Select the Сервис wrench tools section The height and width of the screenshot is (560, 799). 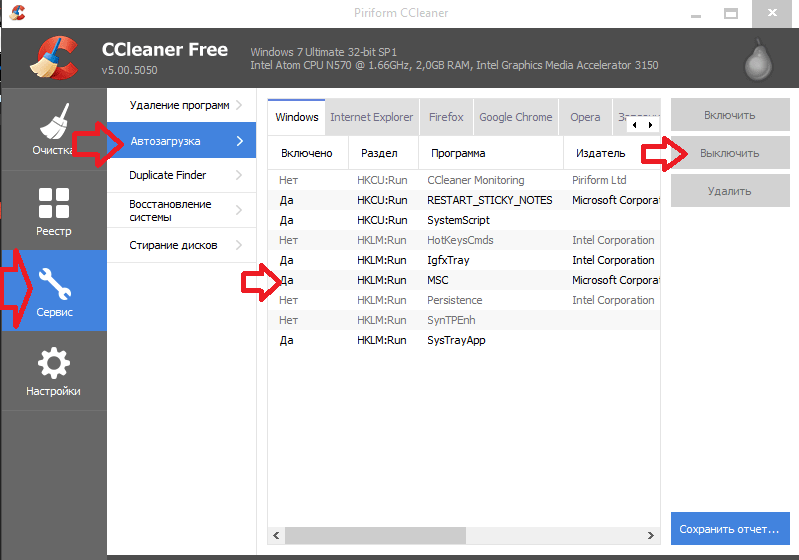pyautogui.click(x=54, y=290)
